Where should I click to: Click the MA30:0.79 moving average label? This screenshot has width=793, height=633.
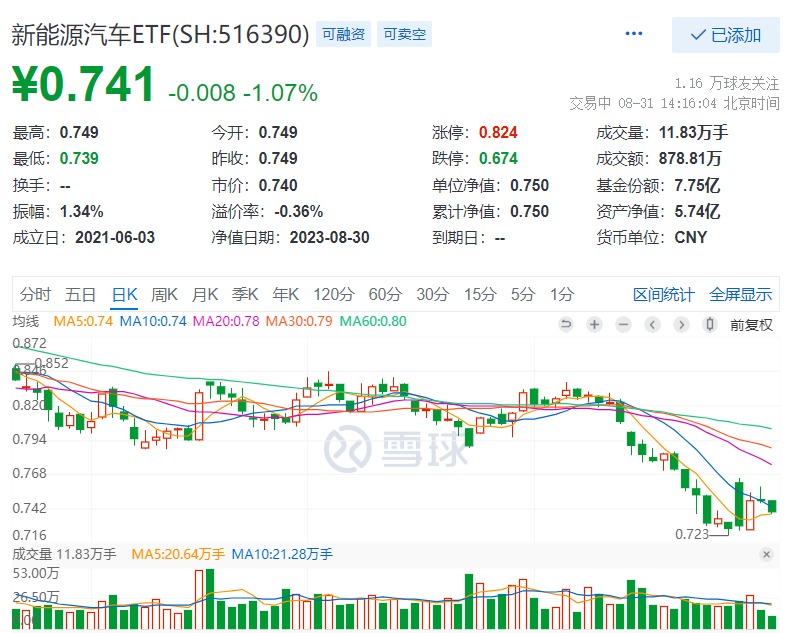click(299, 322)
